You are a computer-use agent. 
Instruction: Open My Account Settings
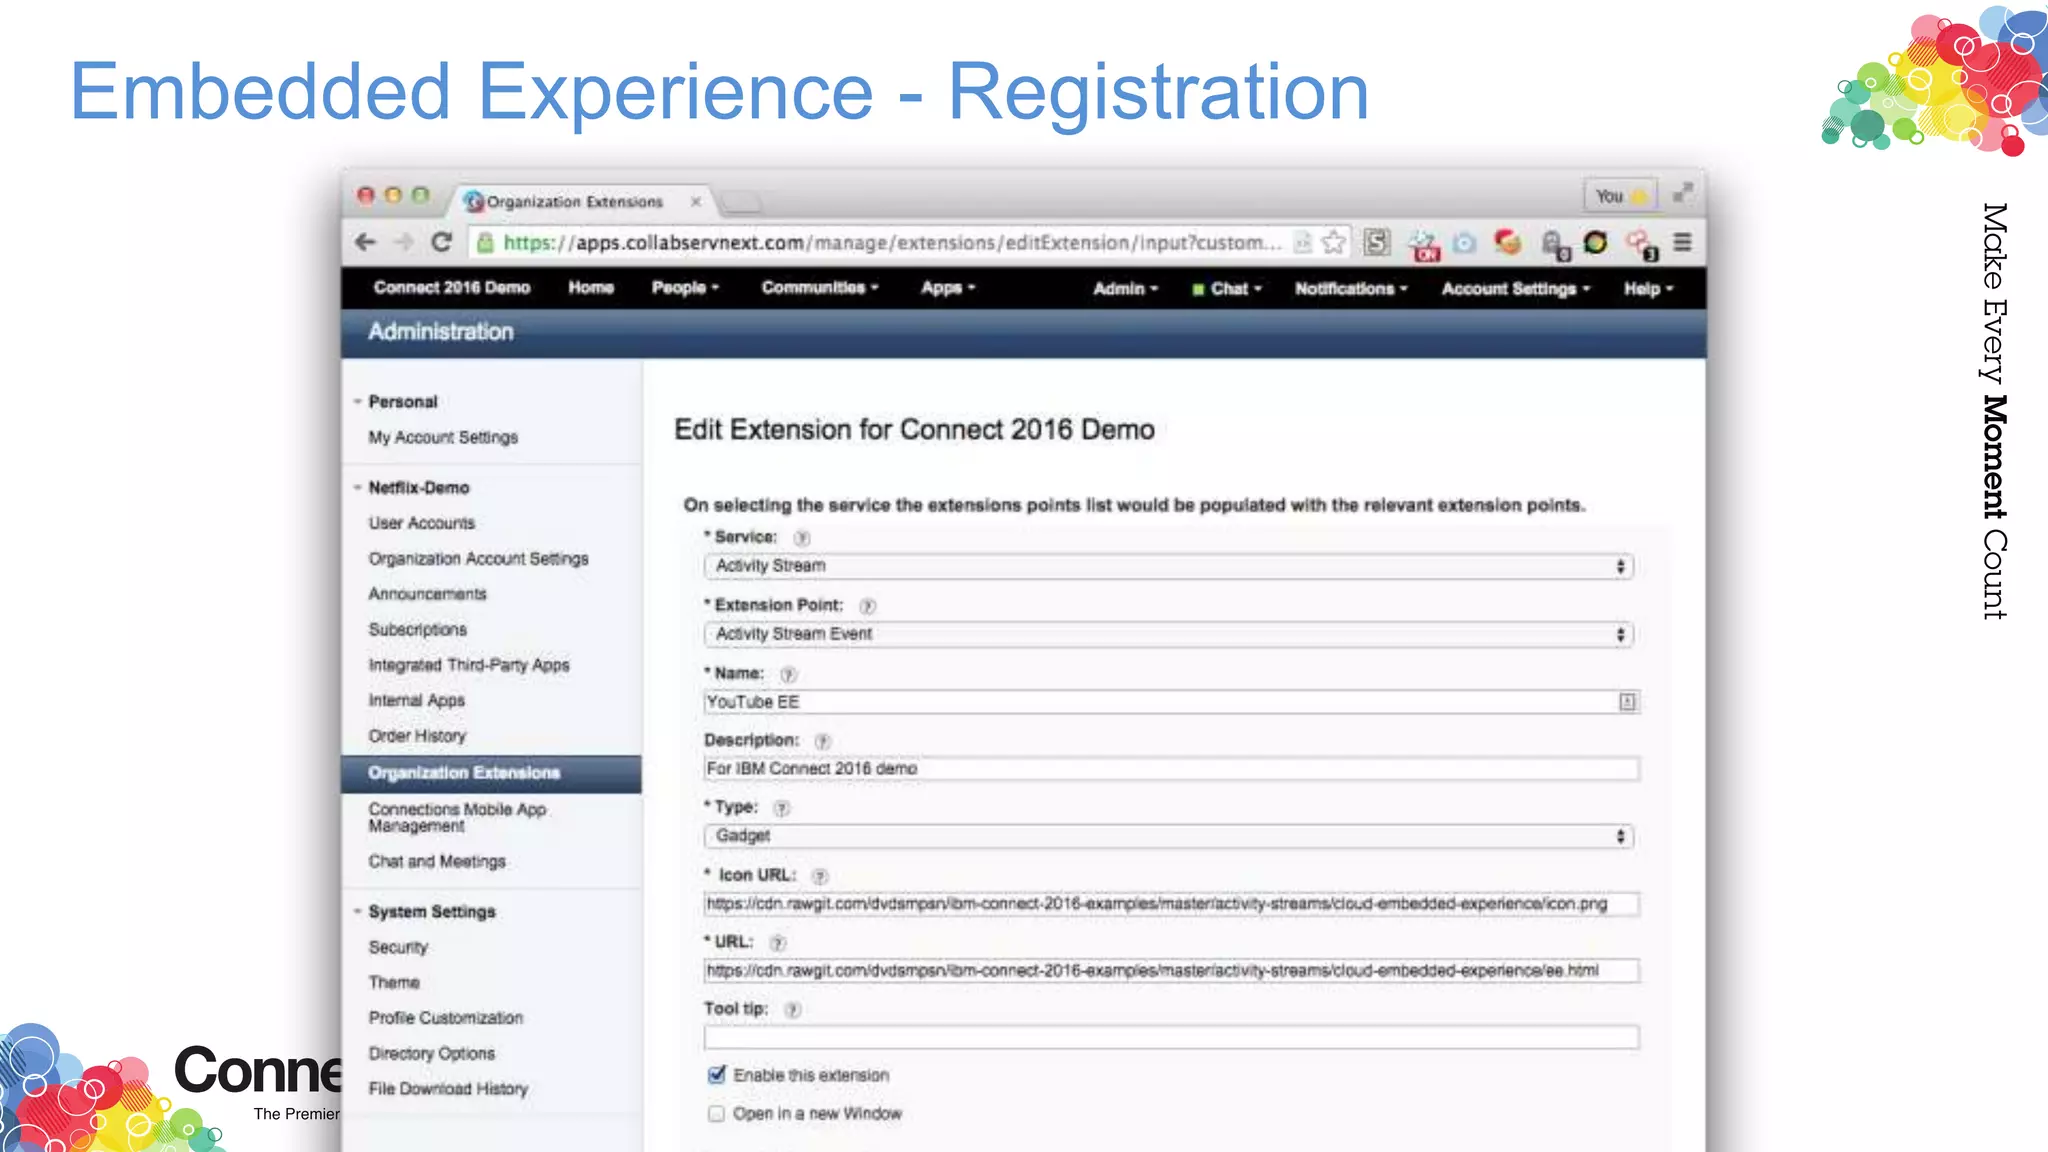coord(443,438)
